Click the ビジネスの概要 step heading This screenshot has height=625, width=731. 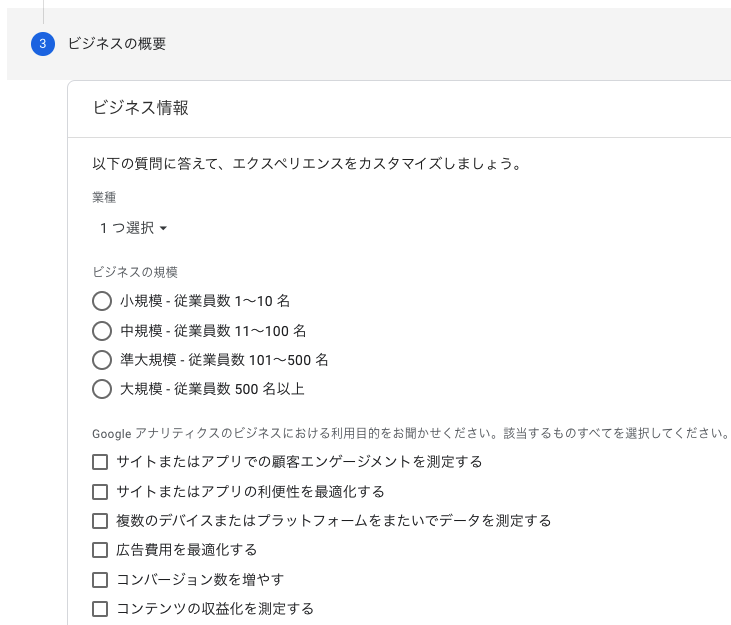click(117, 44)
